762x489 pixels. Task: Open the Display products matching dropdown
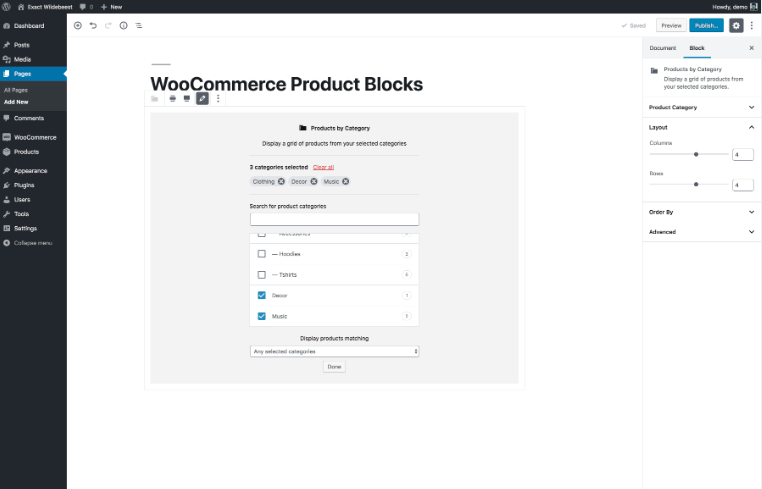[x=334, y=351]
